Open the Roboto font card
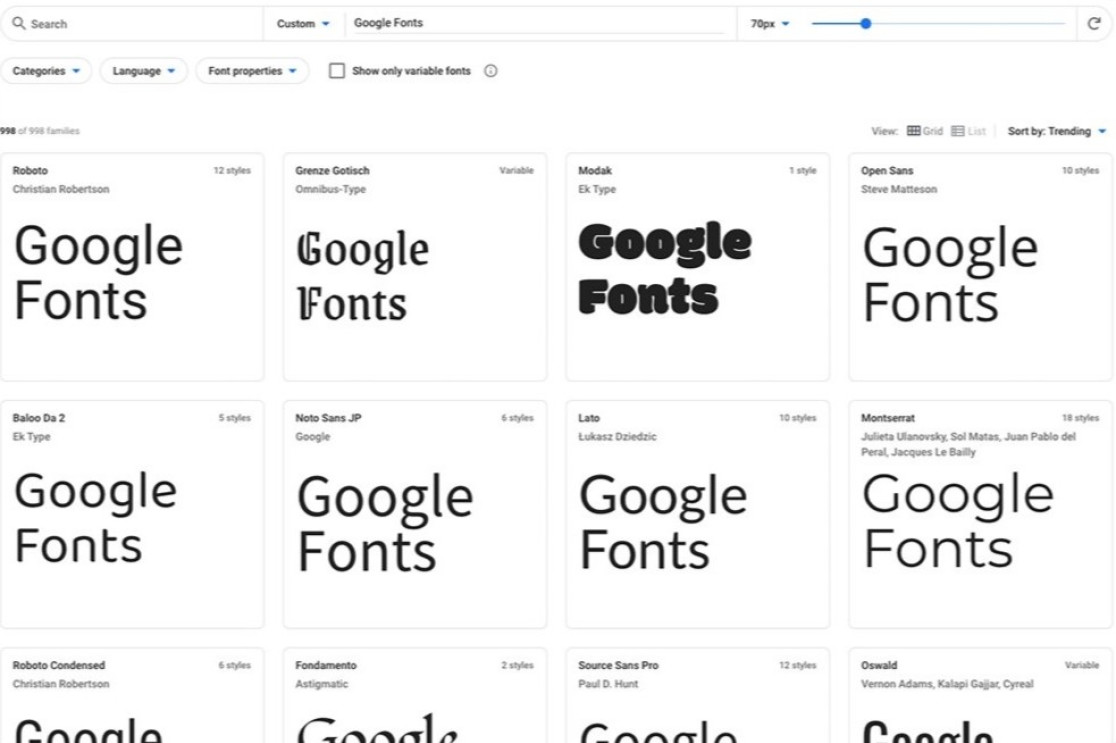The width and height of the screenshot is (1116, 743). (x=132, y=267)
